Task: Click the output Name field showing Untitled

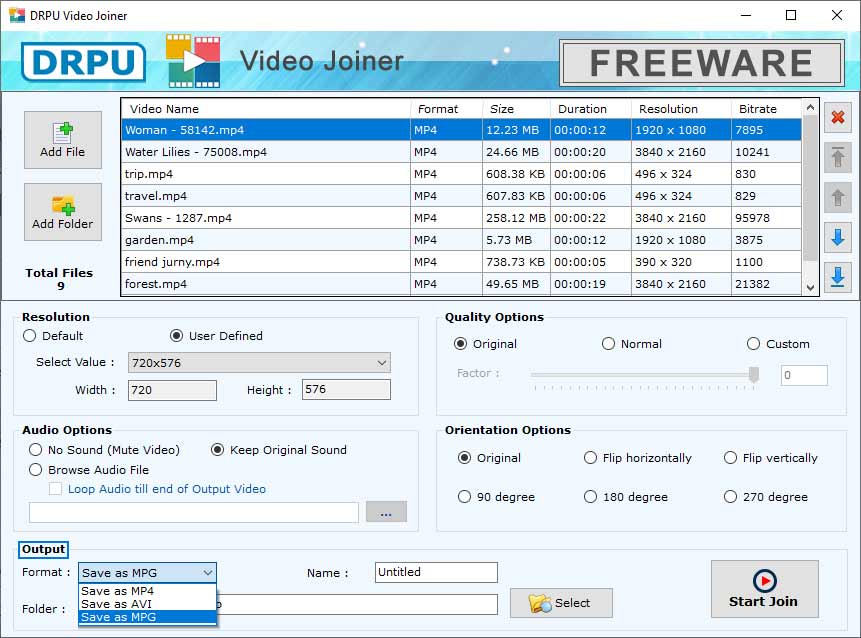Action: 437,572
